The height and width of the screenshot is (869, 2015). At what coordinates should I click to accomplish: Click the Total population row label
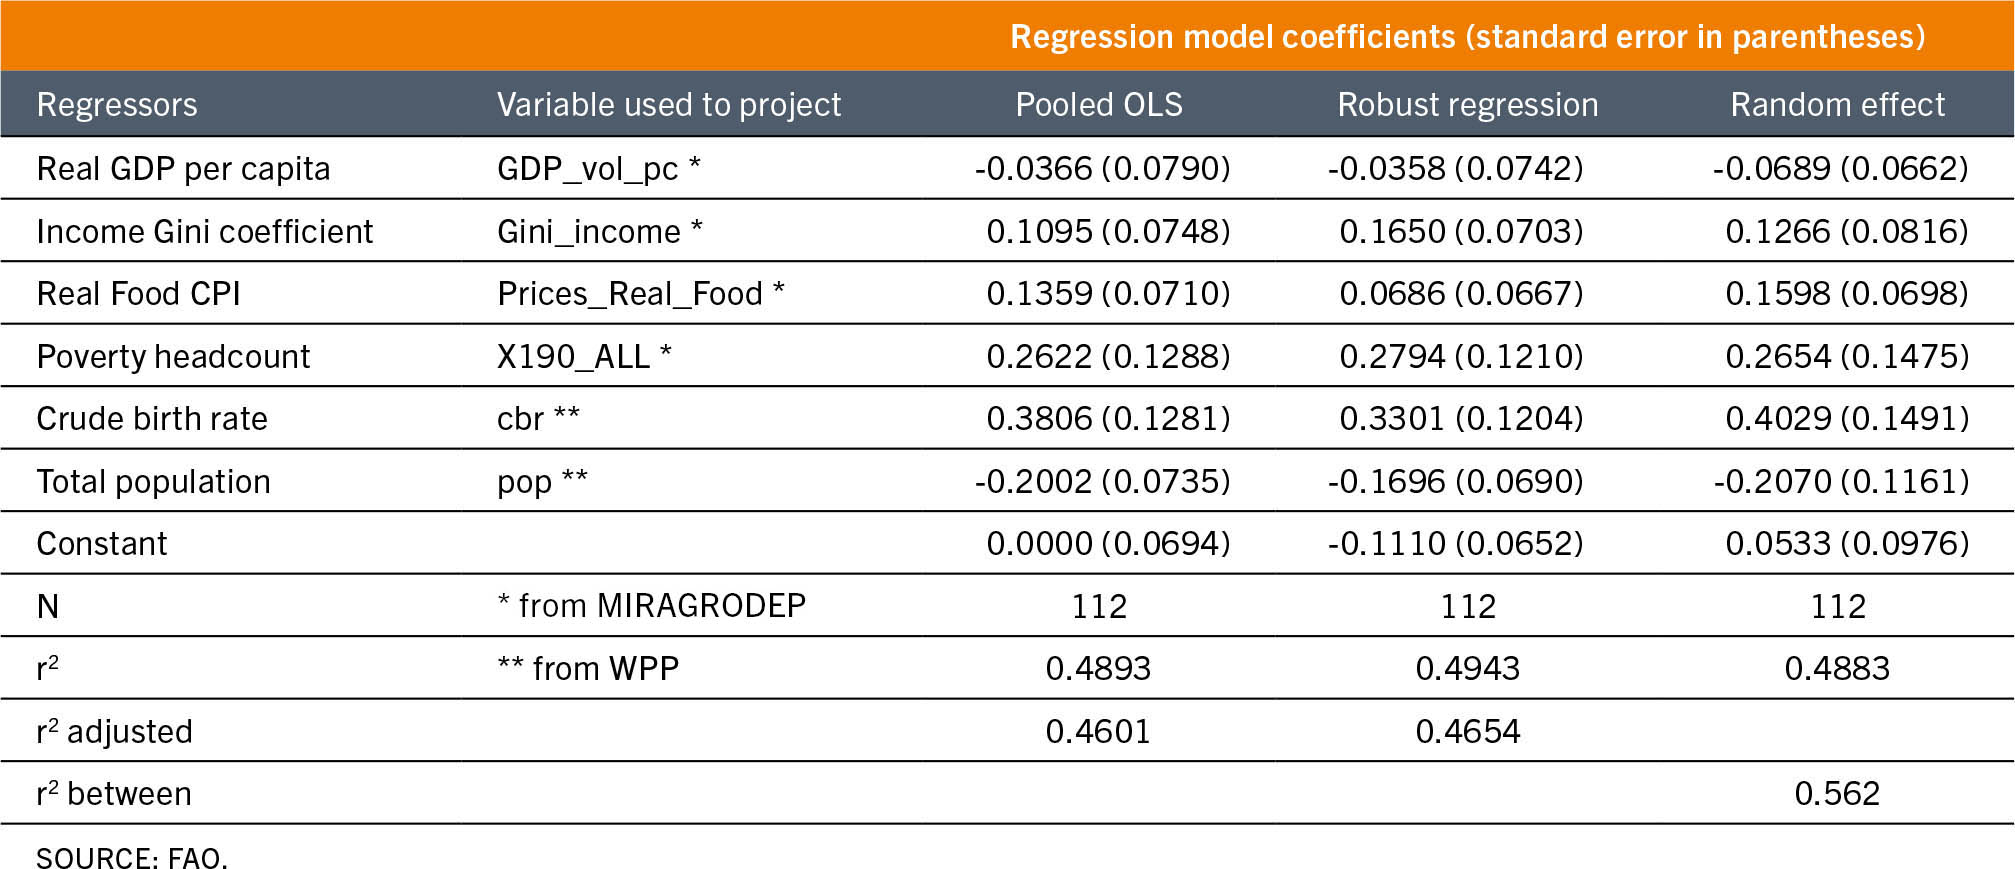coord(153,481)
